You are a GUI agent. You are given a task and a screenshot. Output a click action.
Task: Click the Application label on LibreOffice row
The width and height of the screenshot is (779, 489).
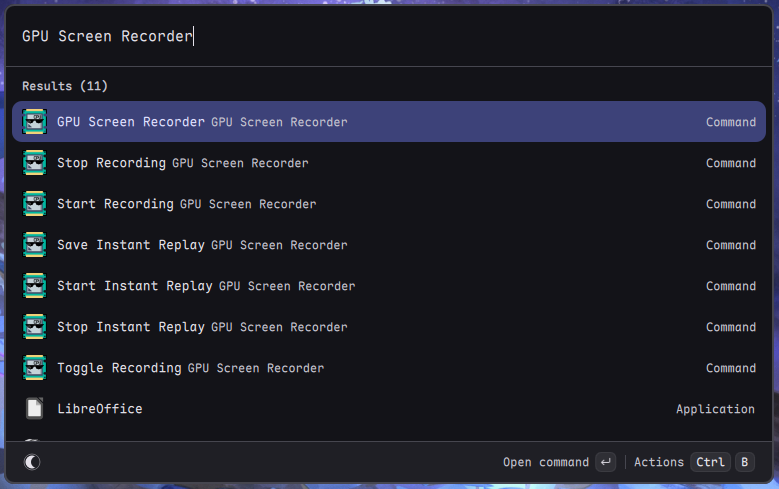pos(715,409)
